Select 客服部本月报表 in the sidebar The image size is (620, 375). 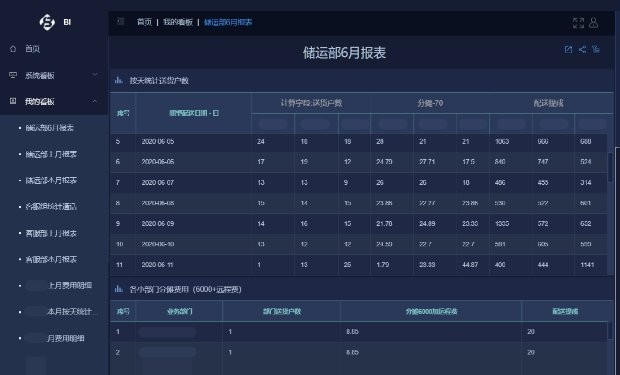point(51,259)
